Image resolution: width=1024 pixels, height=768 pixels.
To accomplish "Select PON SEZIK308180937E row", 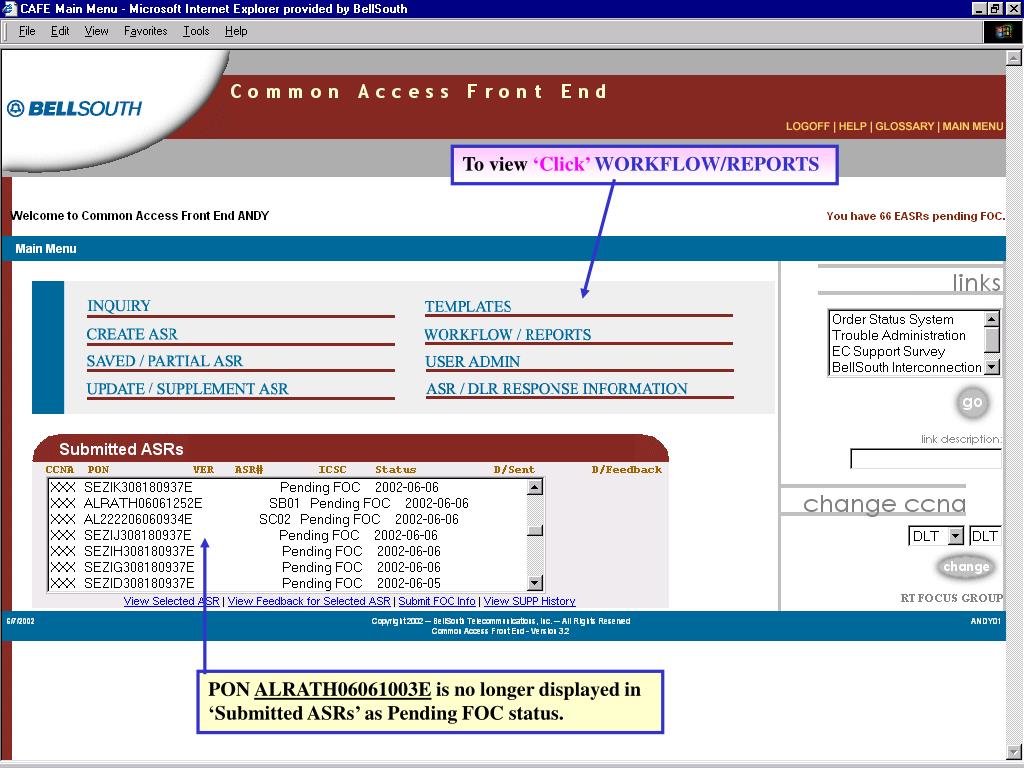I will pos(287,487).
